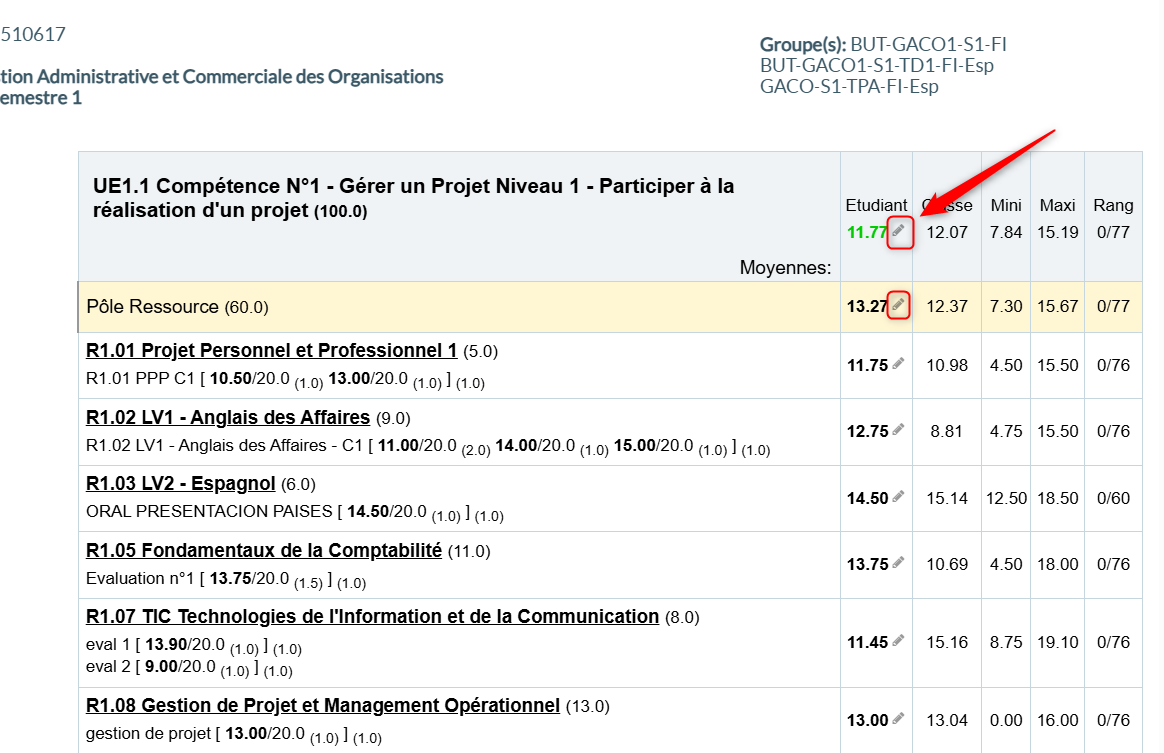Open R1.08 Gestion de Projet et Management
Screen dimensions: 1164x753
pos(322,706)
